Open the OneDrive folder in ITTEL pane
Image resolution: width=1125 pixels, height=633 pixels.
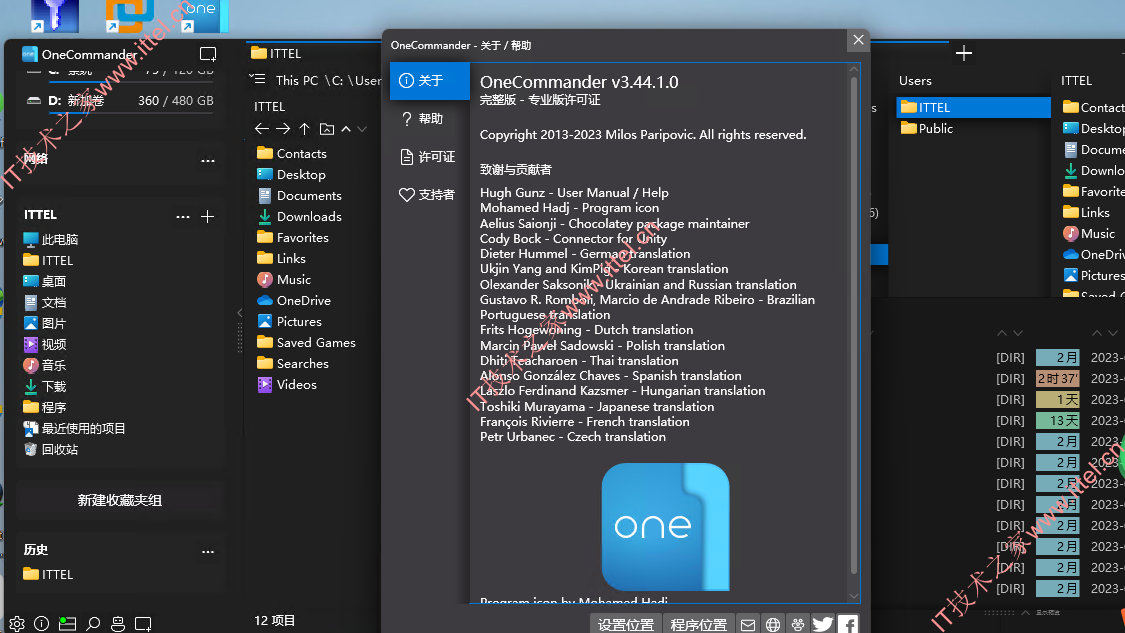(x=294, y=300)
